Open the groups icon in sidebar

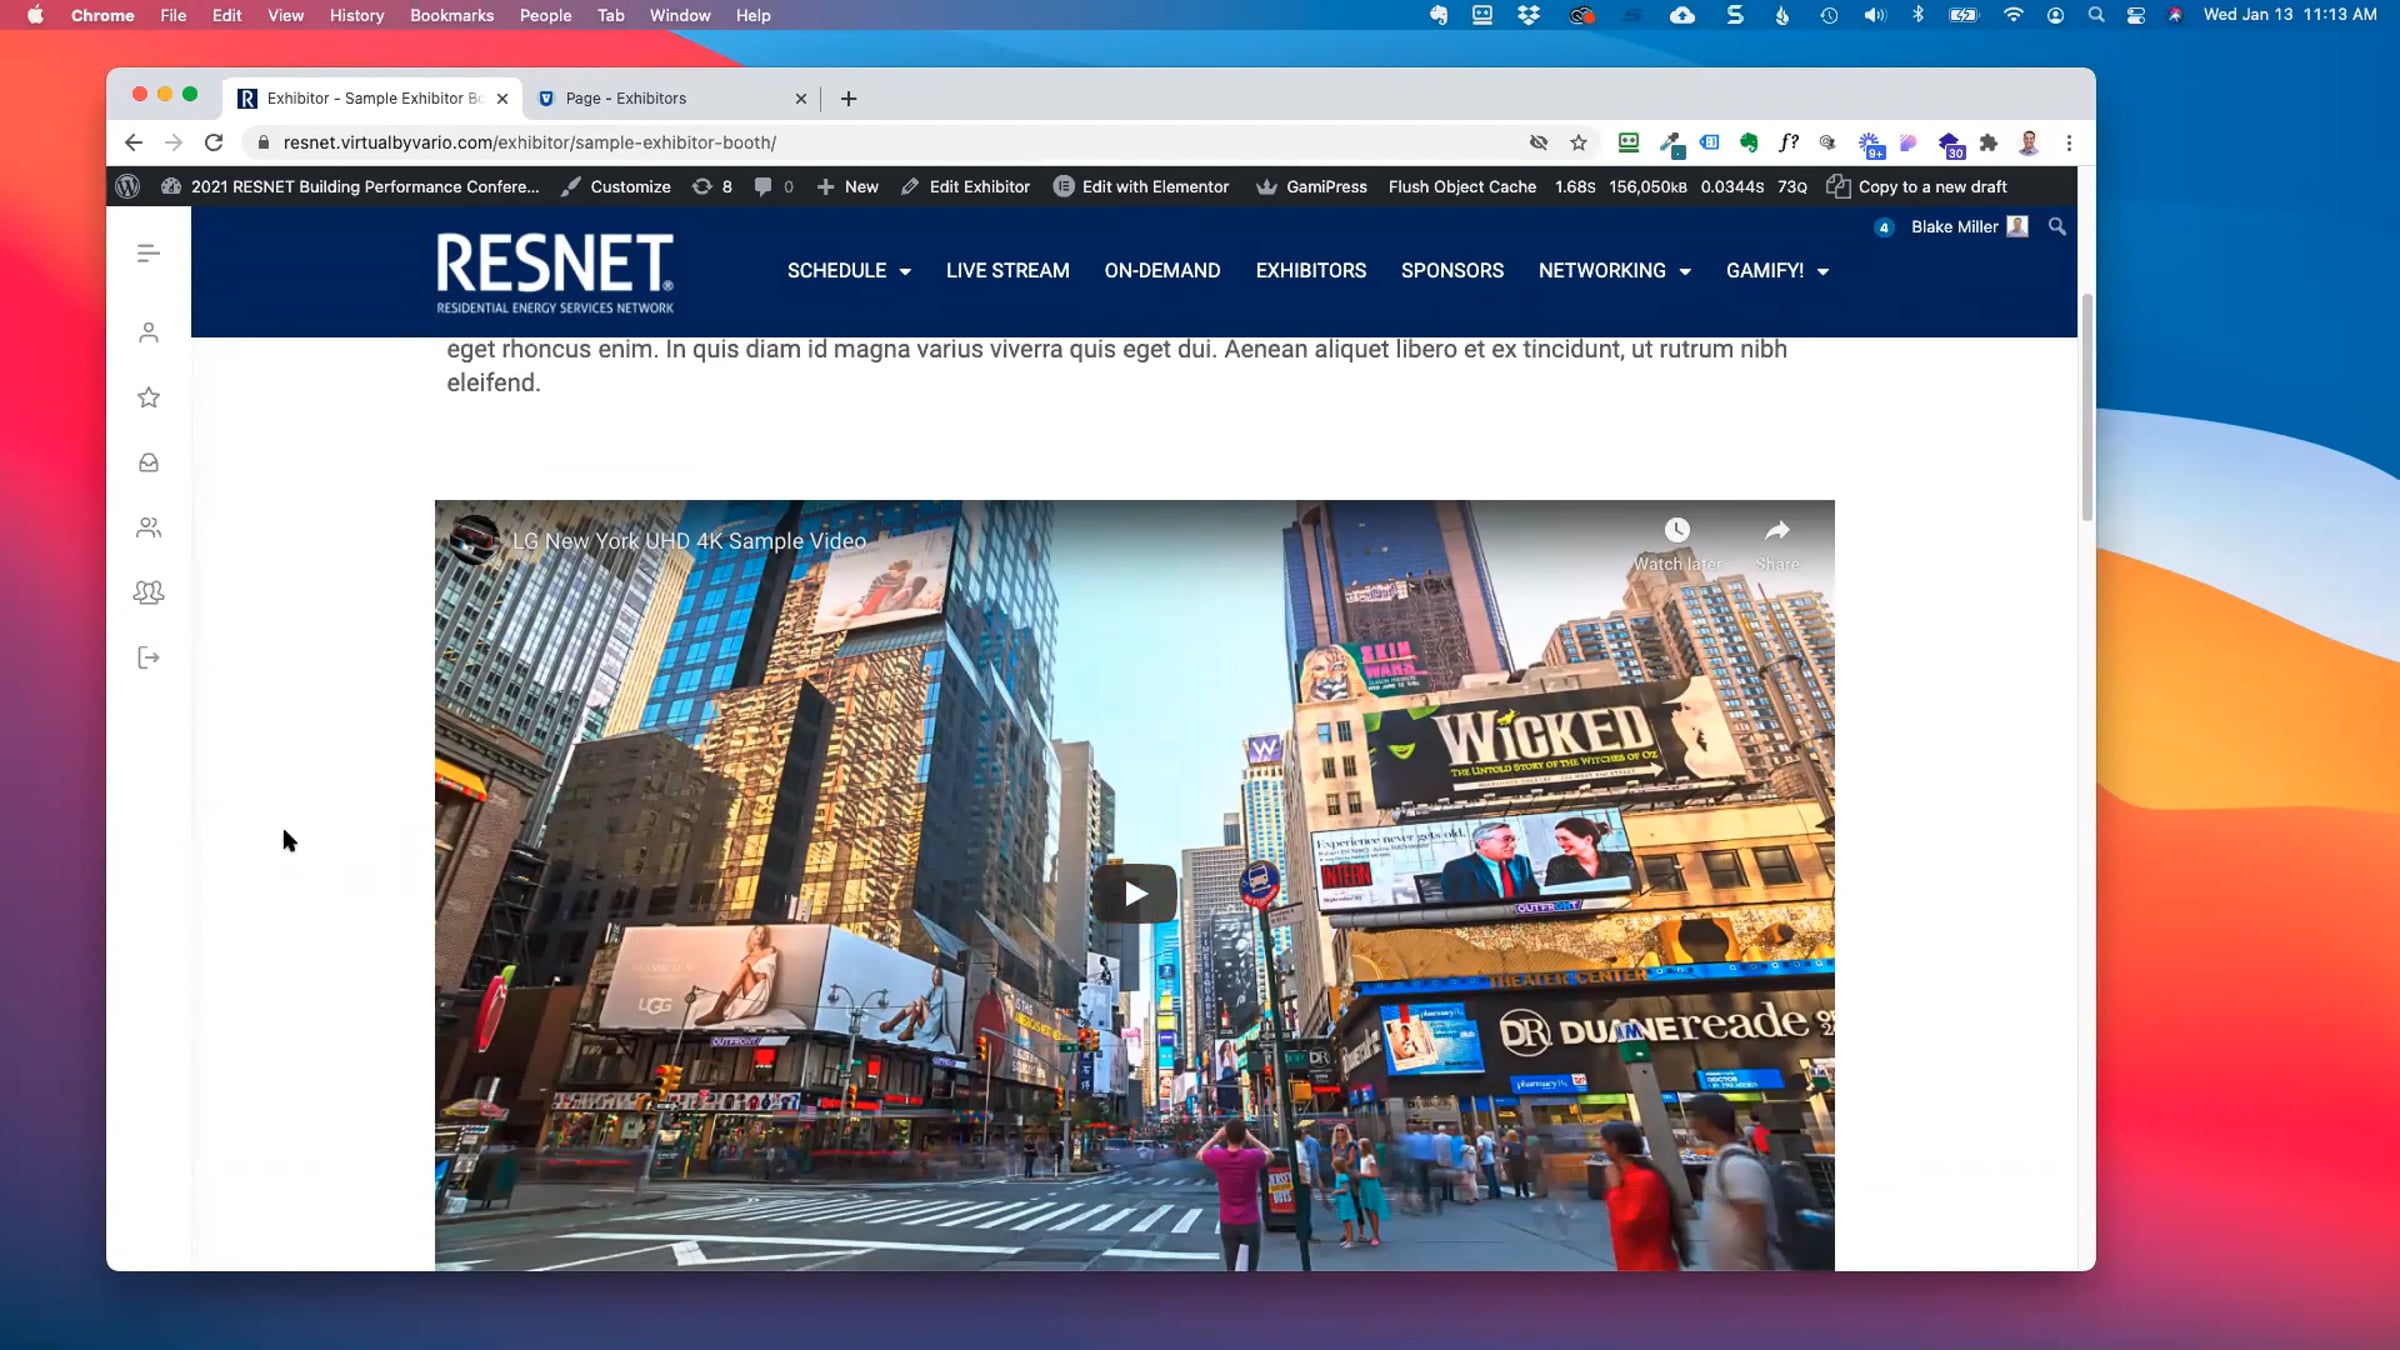(x=148, y=592)
